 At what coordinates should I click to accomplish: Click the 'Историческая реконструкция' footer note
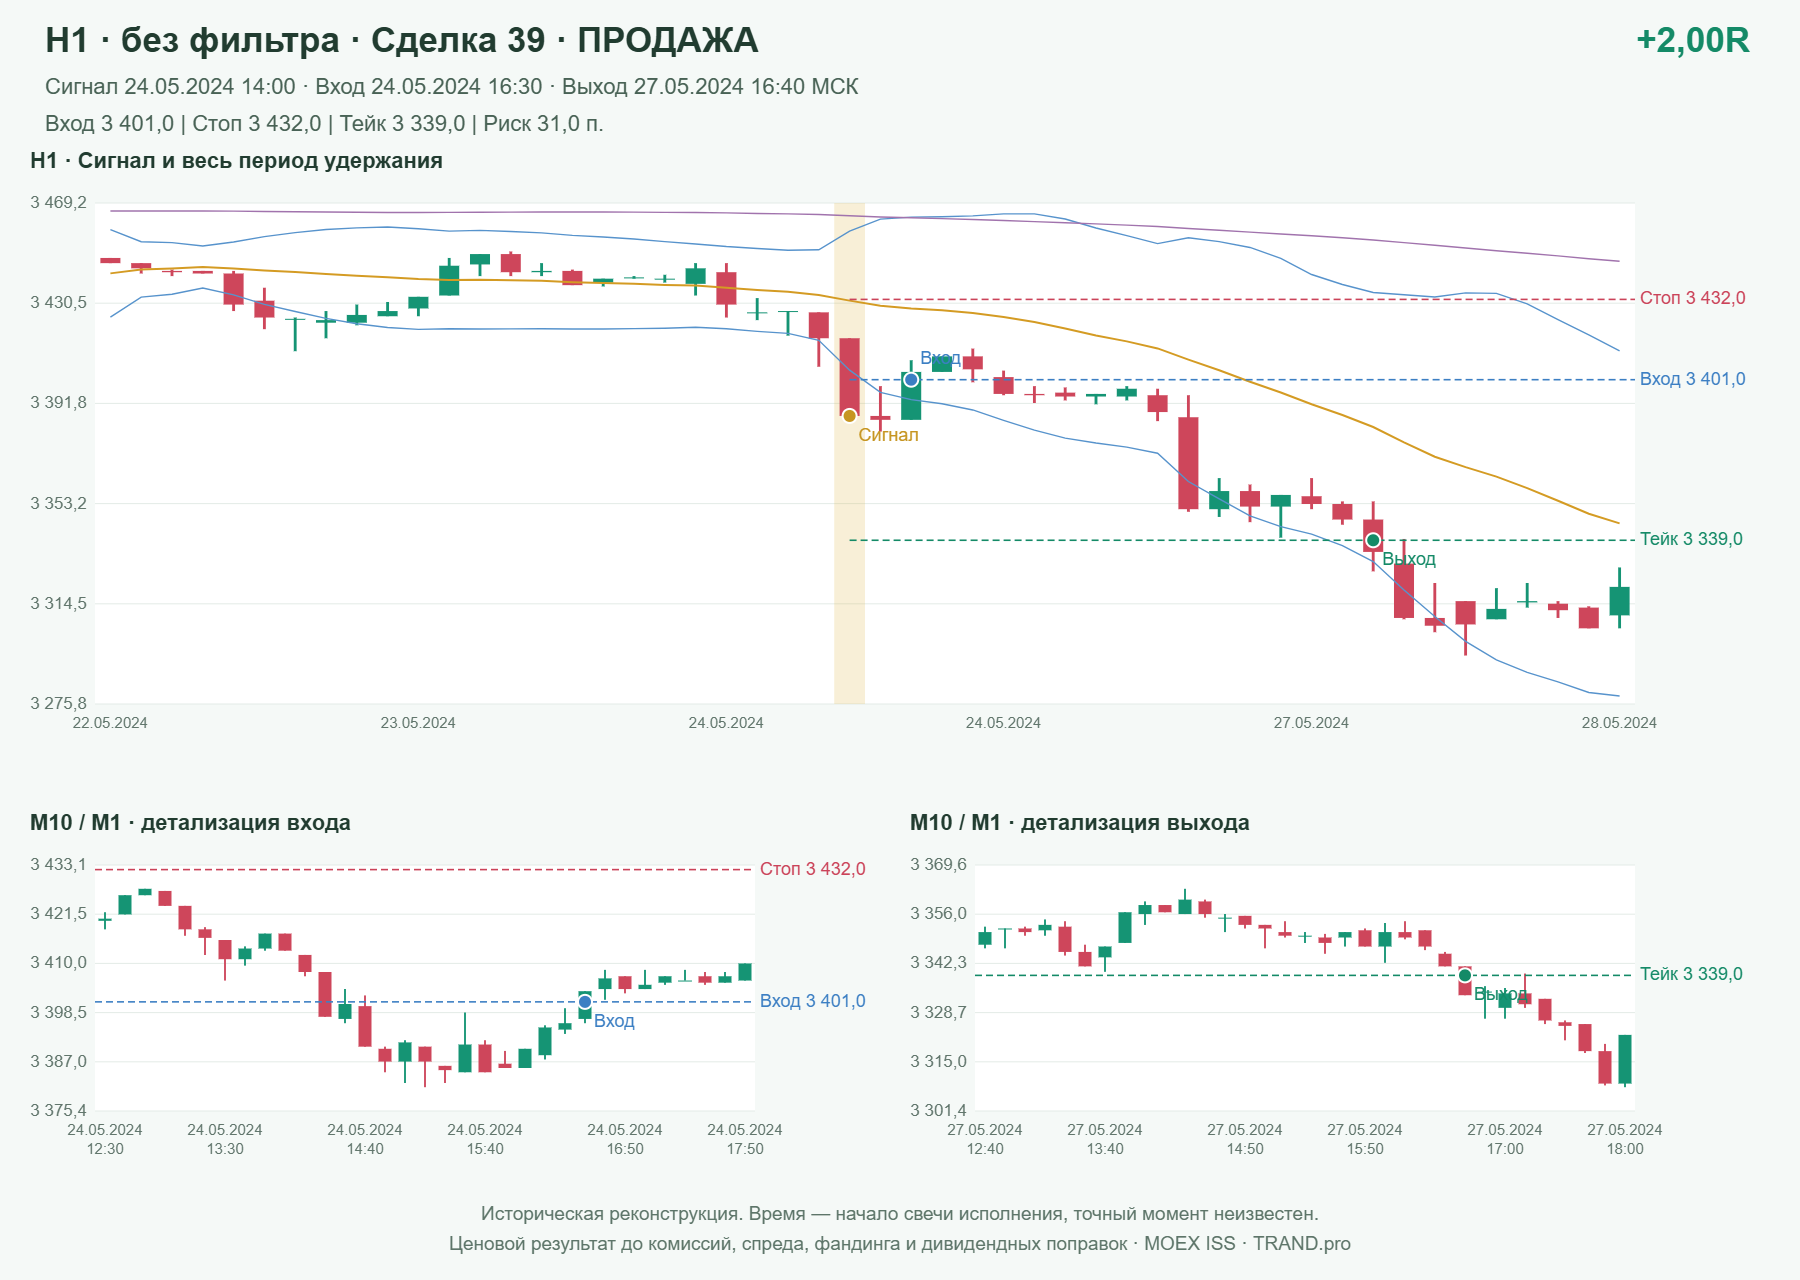[900, 1214]
